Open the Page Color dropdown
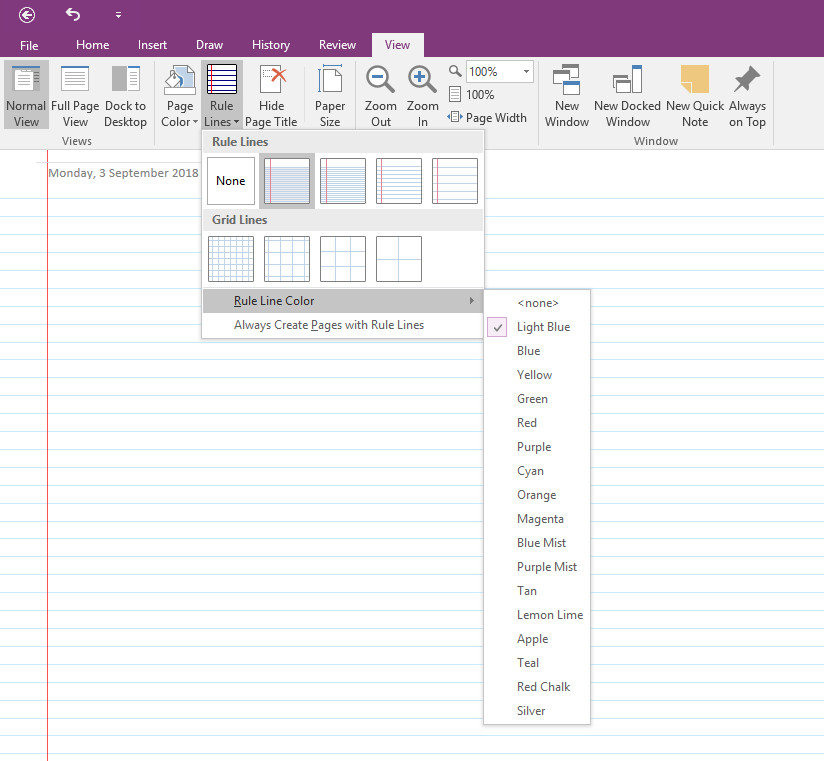This screenshot has height=761, width=824. [180, 96]
